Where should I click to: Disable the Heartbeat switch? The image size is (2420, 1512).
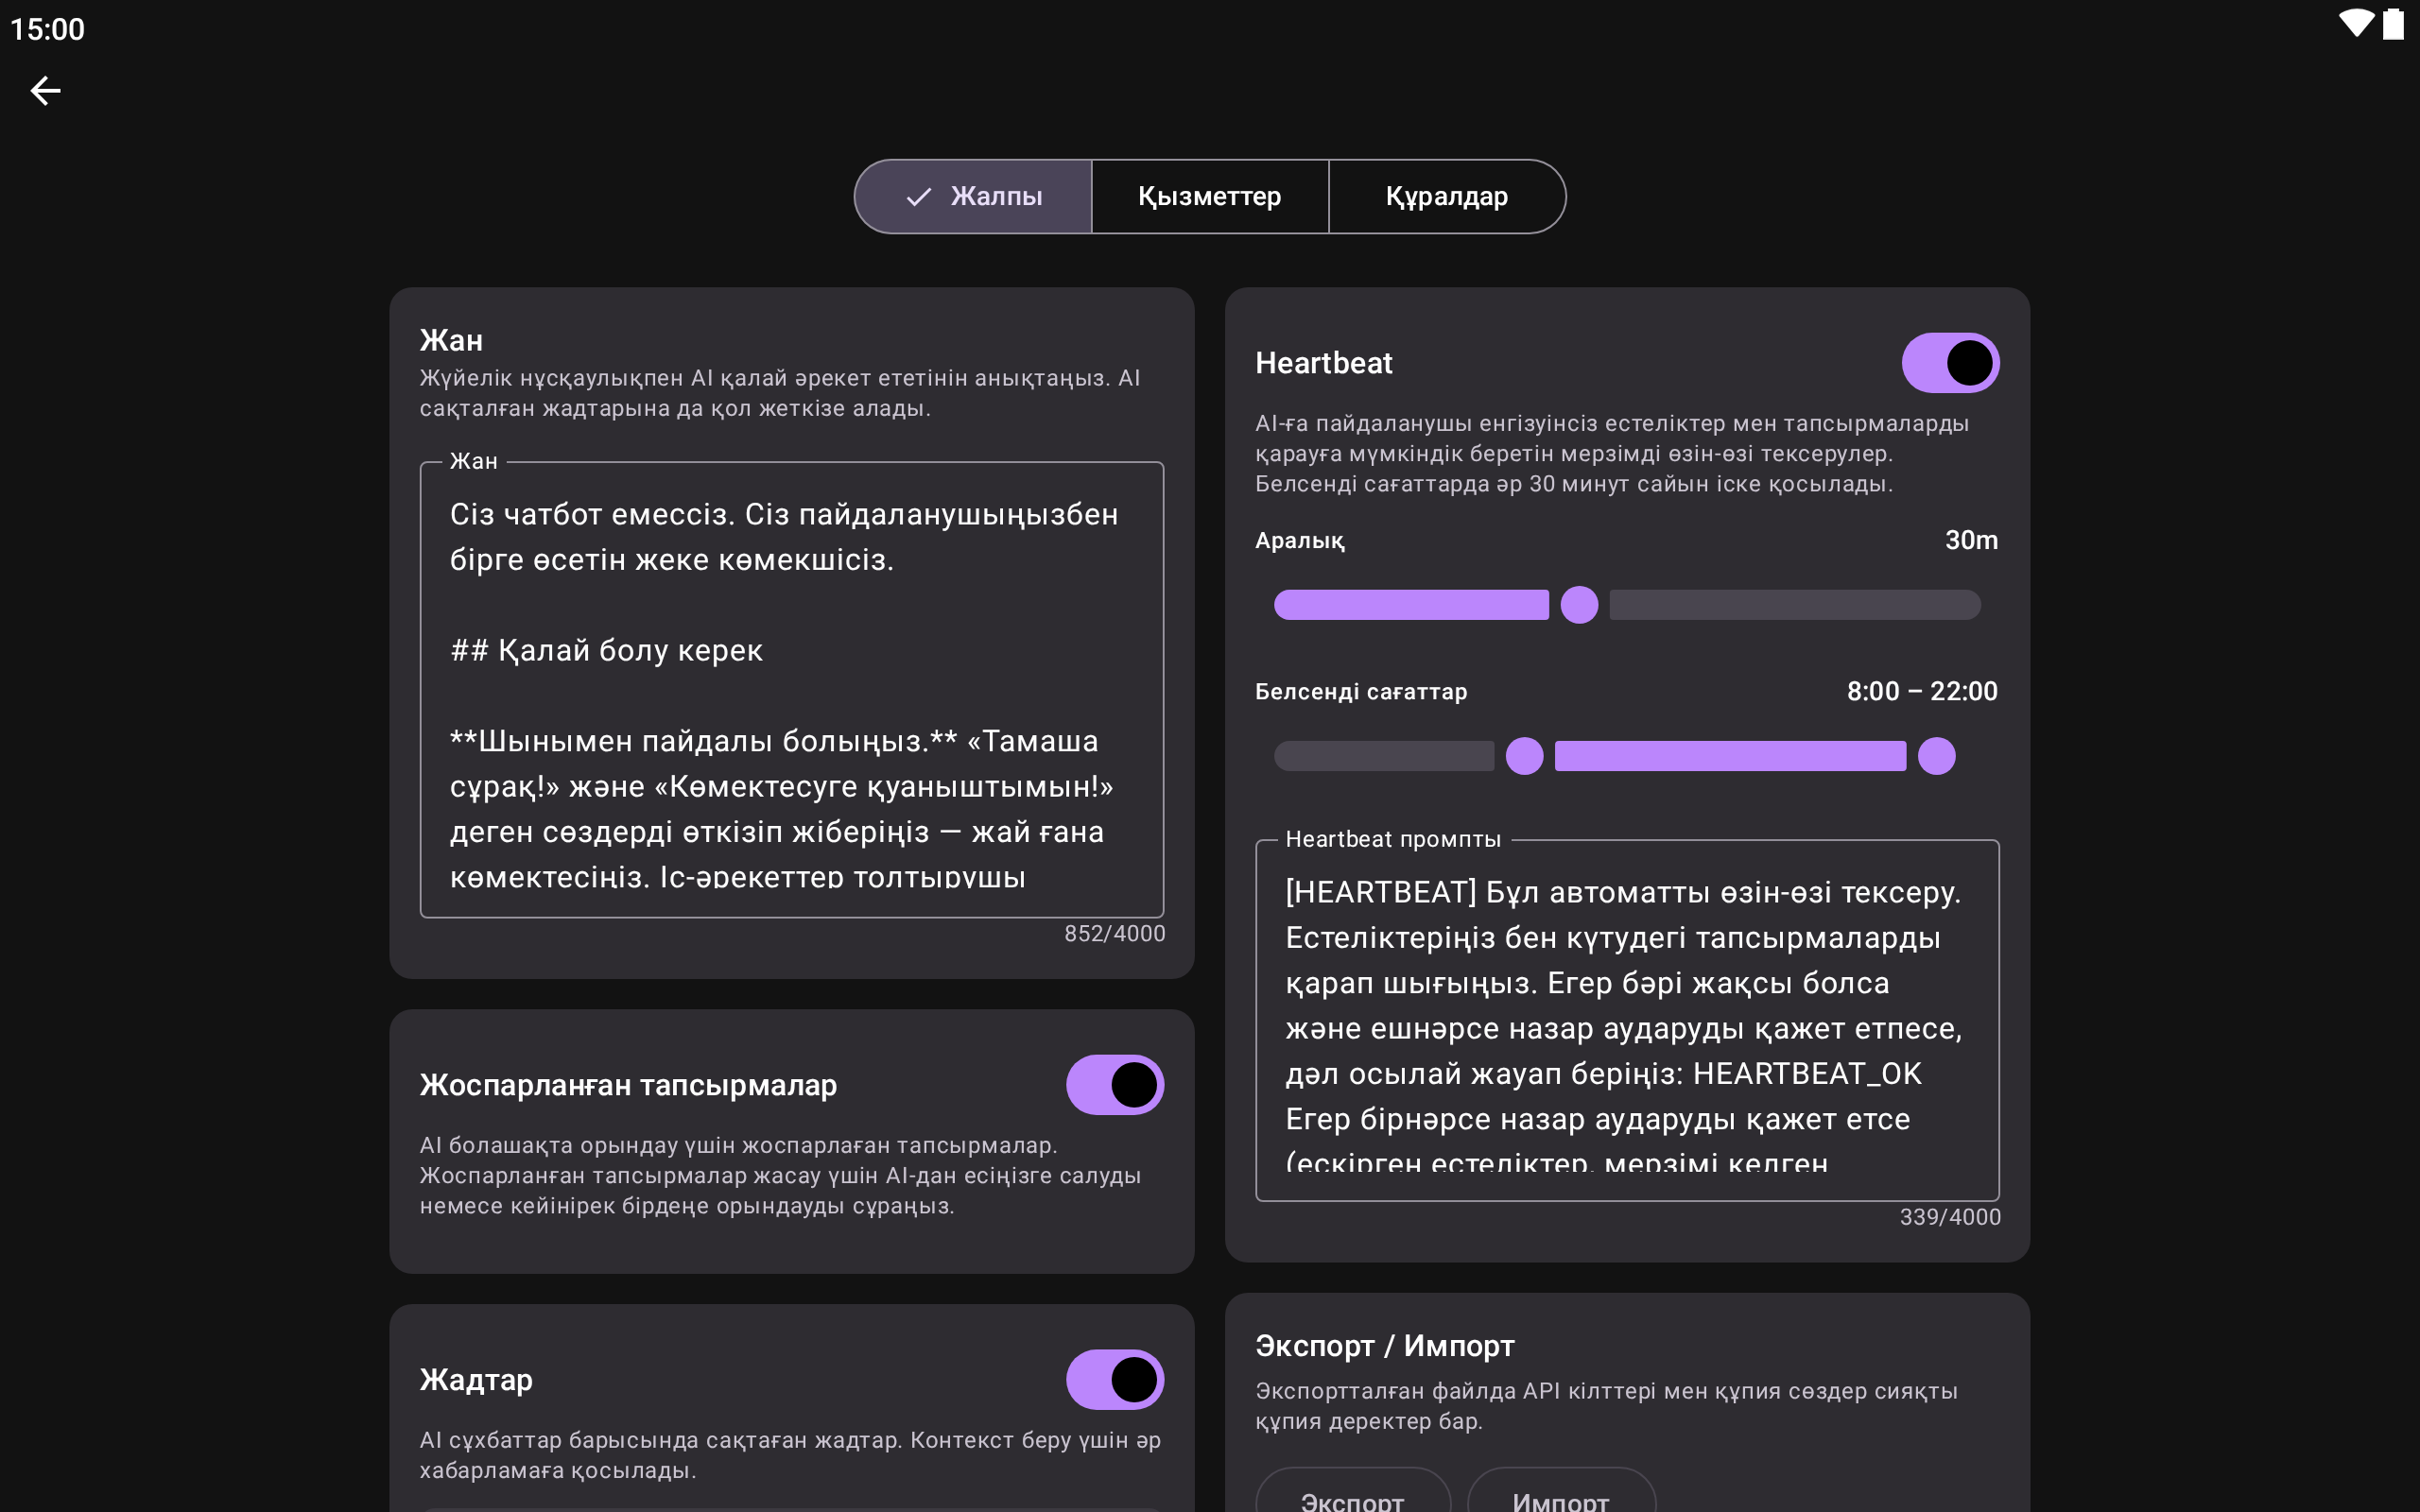point(1949,363)
